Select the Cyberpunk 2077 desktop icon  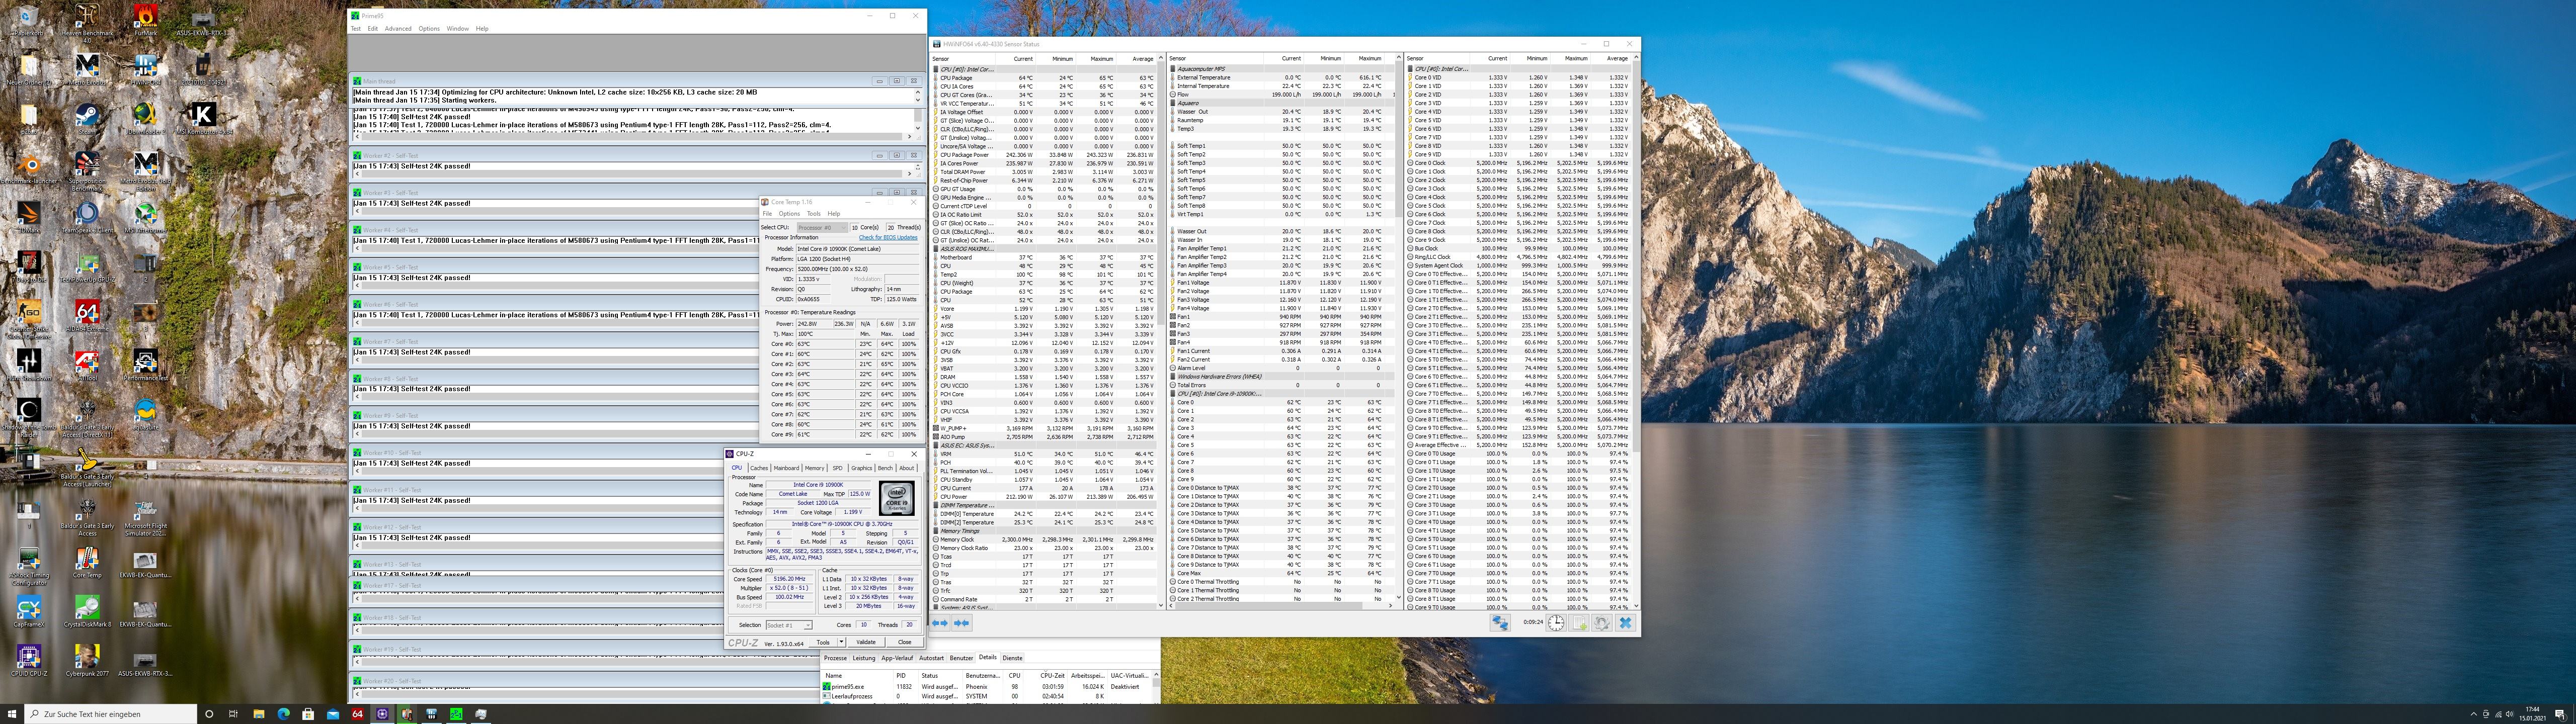87,661
